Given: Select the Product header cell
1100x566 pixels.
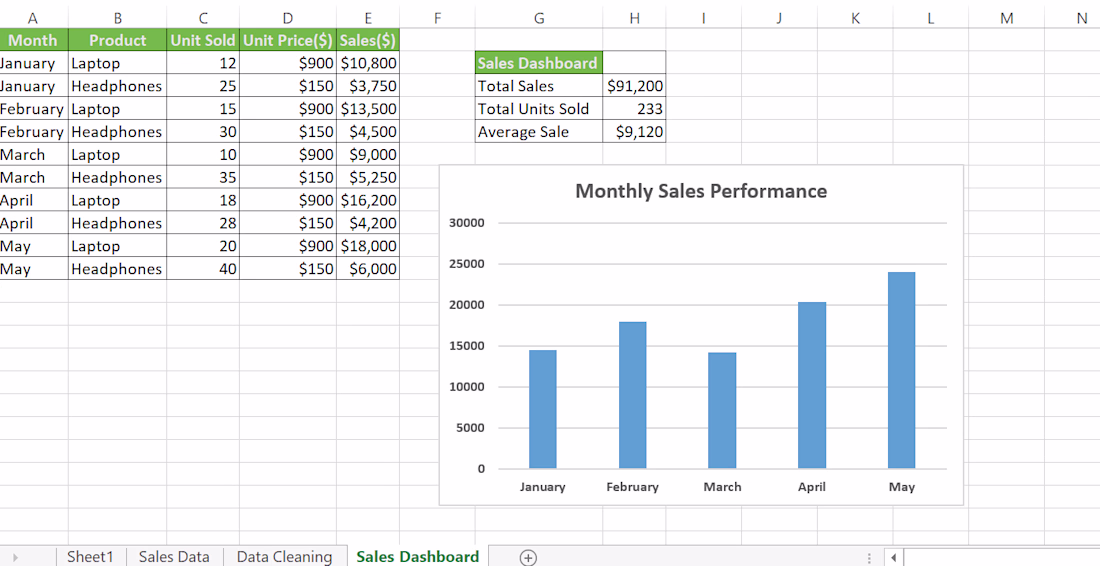Looking at the screenshot, I should pos(117,40).
